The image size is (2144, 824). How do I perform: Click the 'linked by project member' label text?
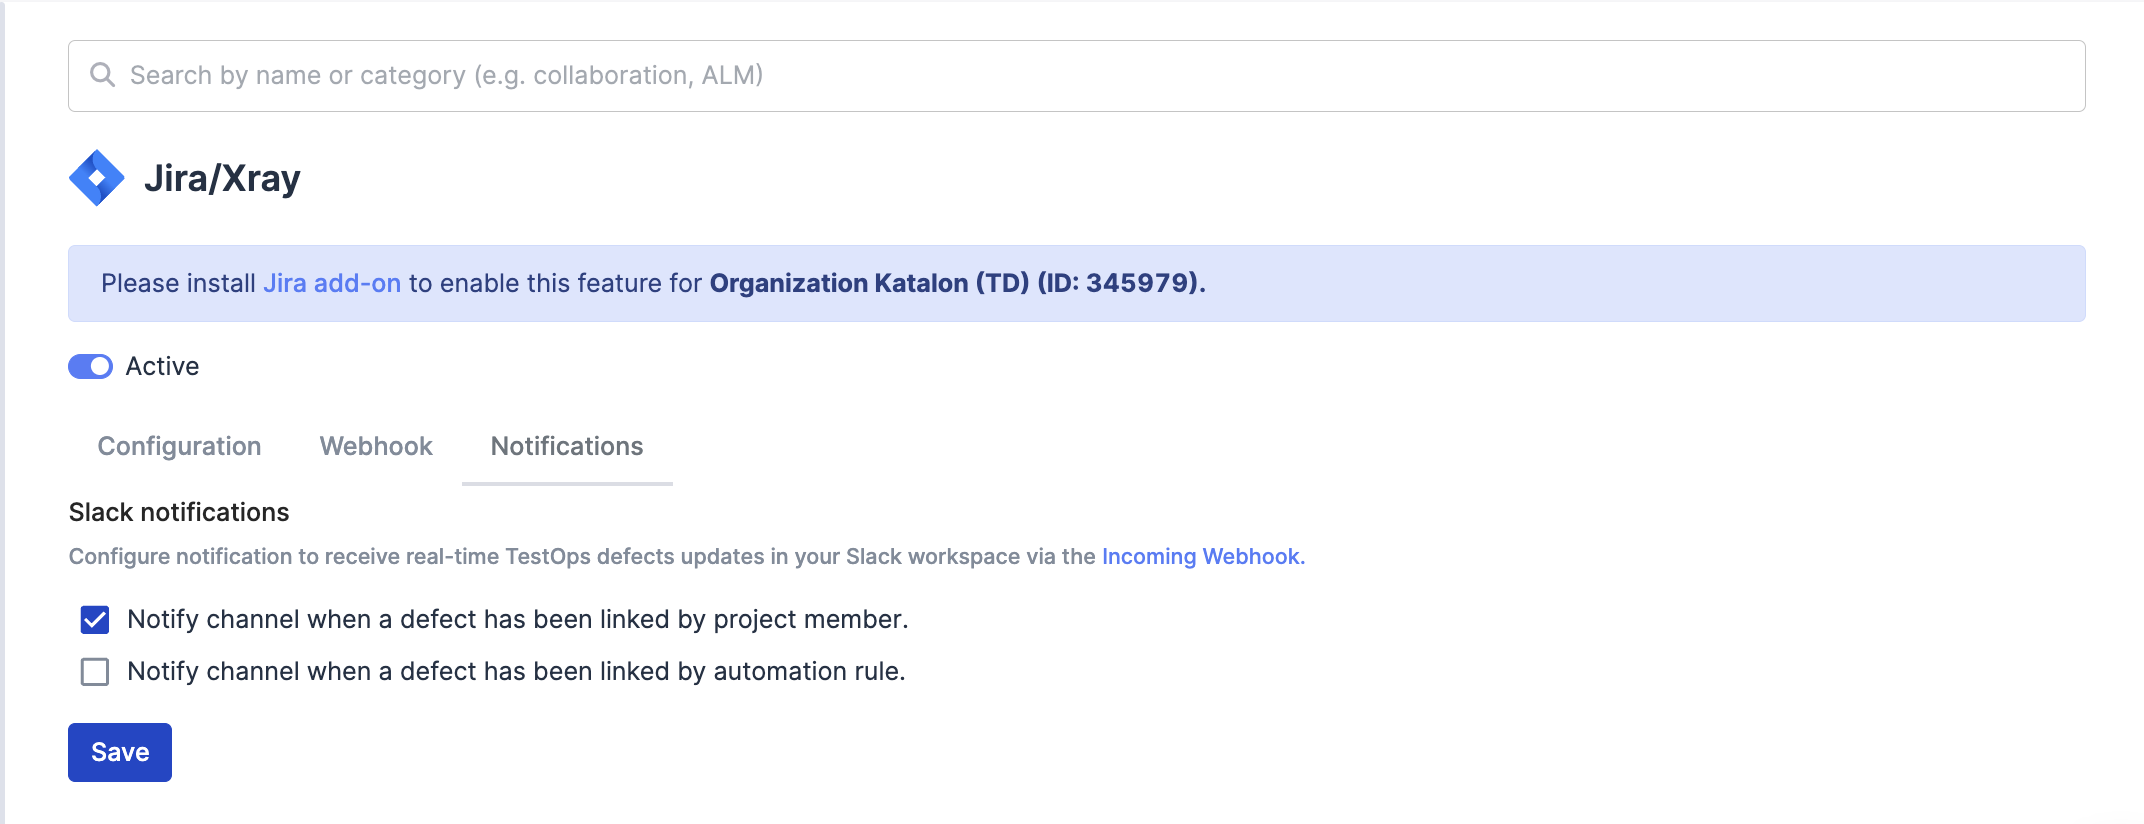pos(517,620)
